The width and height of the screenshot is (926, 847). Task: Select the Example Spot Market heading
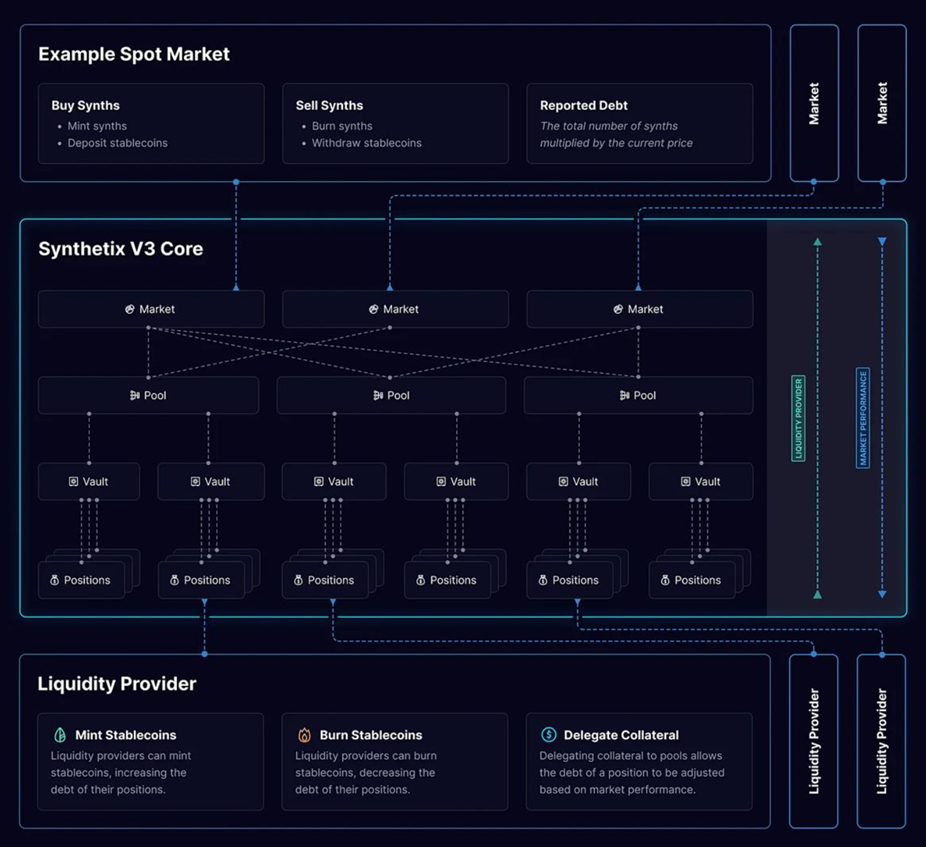[134, 54]
